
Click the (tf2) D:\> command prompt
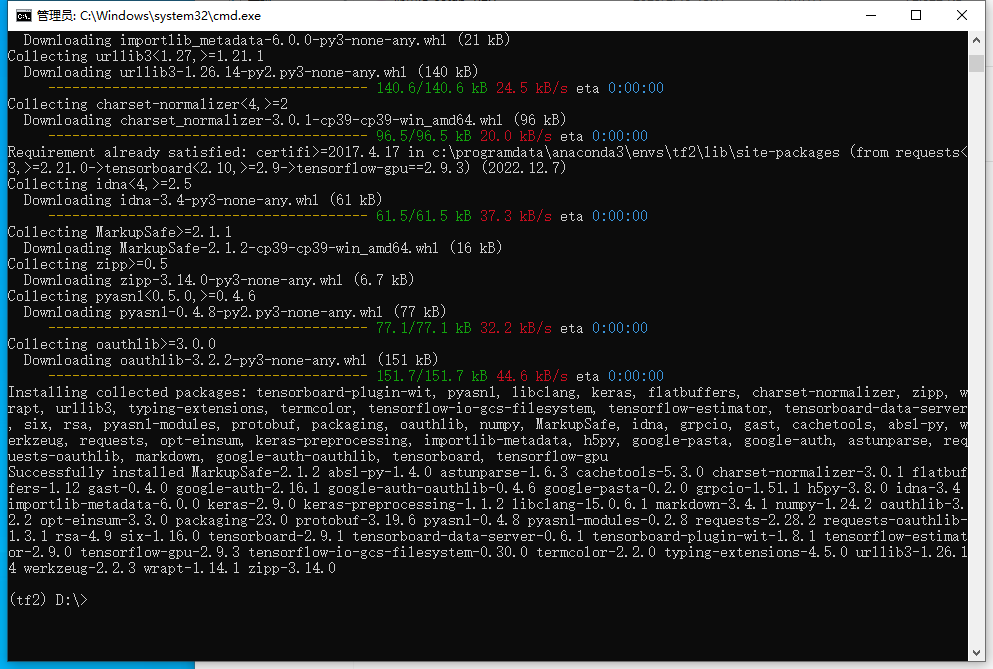point(48,599)
